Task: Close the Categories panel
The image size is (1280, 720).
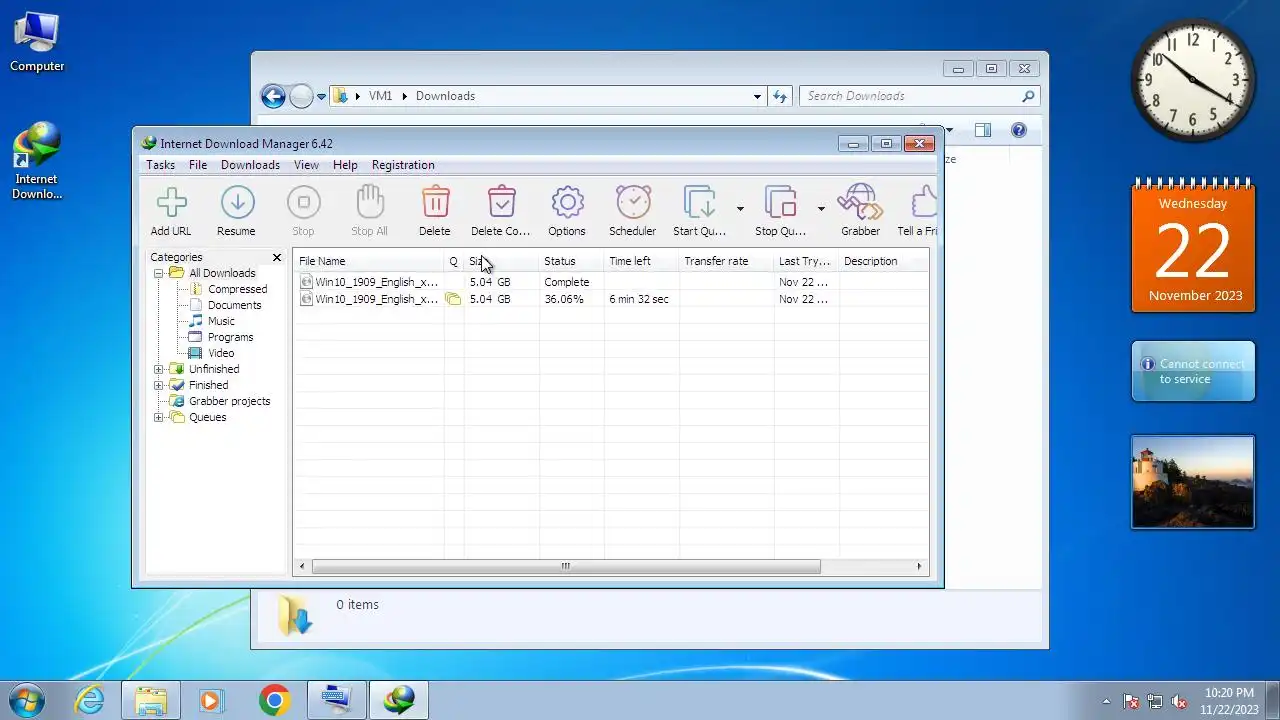Action: (x=277, y=258)
